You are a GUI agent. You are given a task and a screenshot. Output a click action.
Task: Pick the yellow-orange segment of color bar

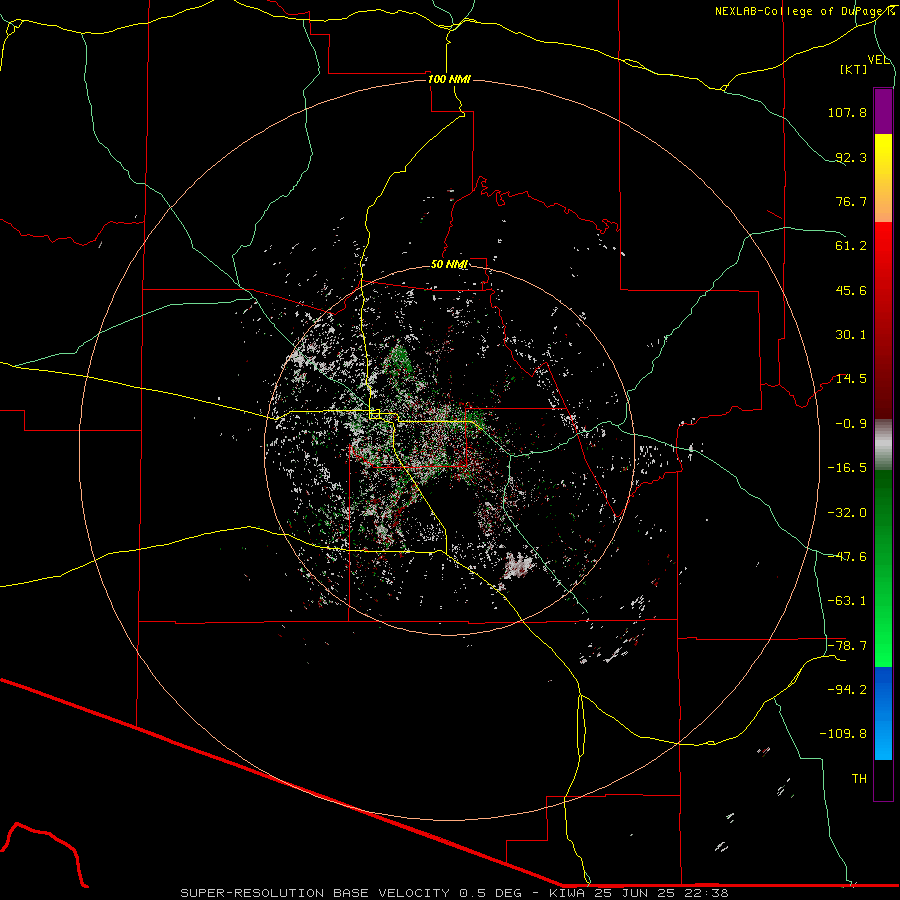883,178
